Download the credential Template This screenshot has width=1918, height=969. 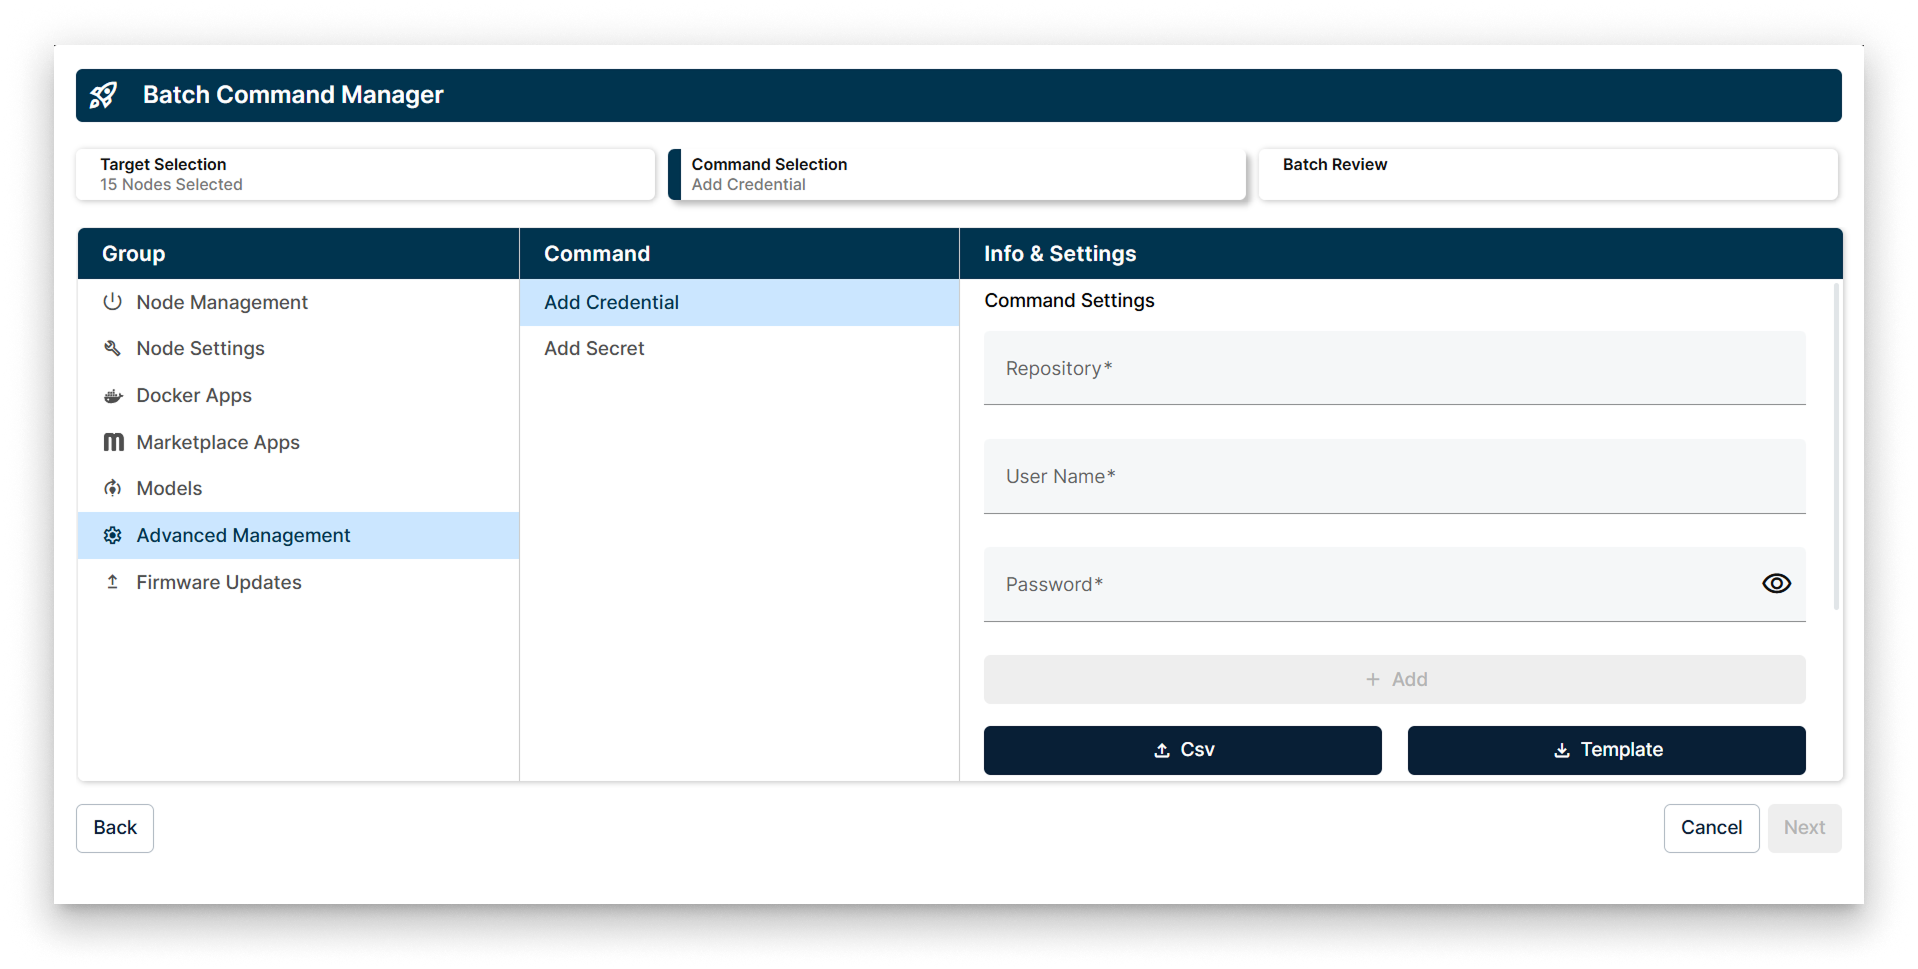(x=1606, y=750)
